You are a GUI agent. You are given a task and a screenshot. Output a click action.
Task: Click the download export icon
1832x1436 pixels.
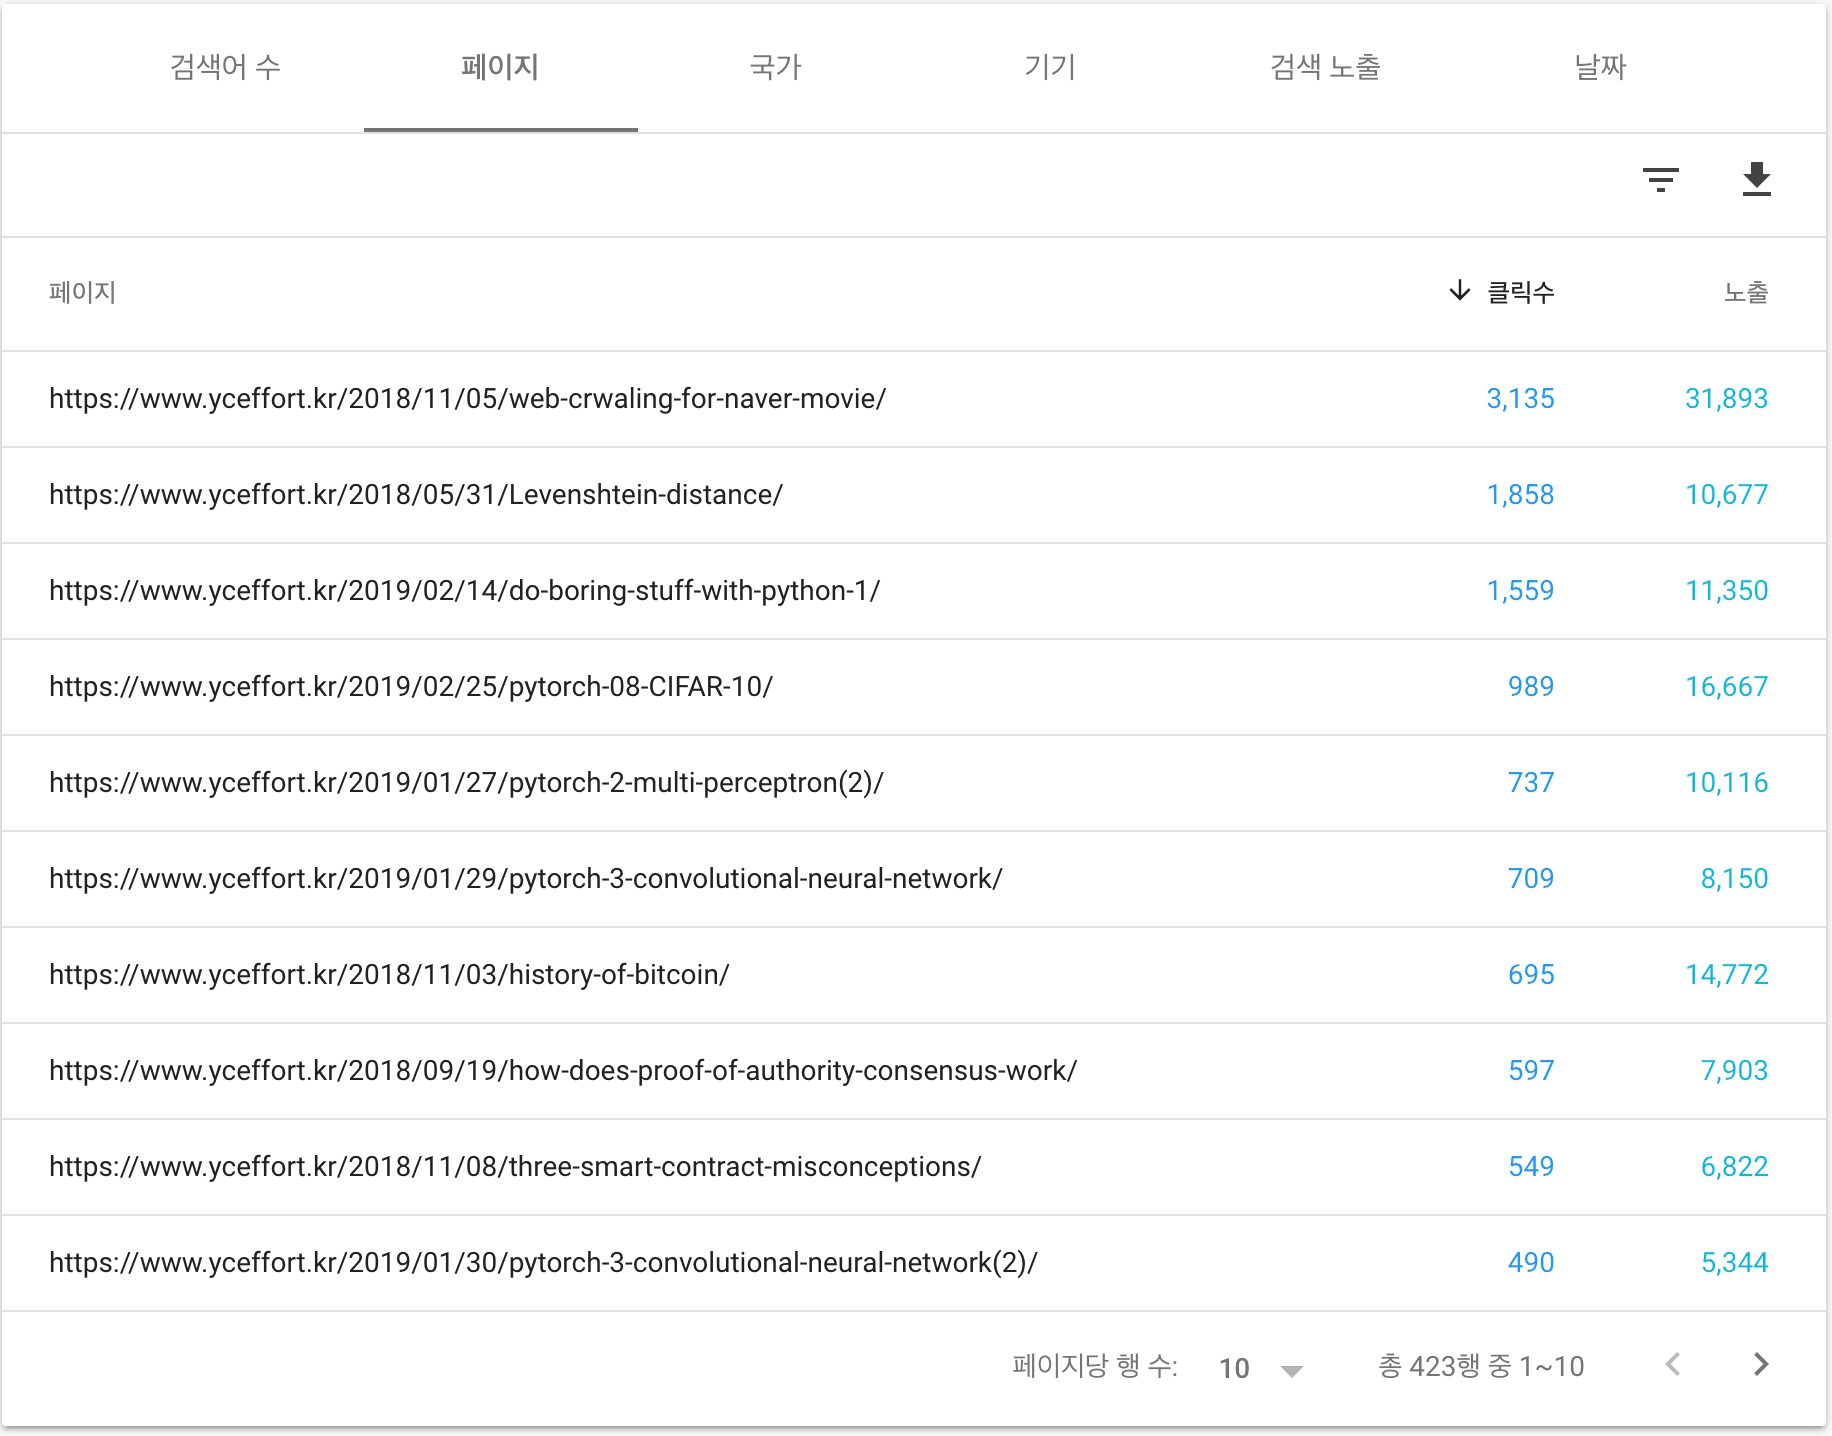click(x=1756, y=180)
